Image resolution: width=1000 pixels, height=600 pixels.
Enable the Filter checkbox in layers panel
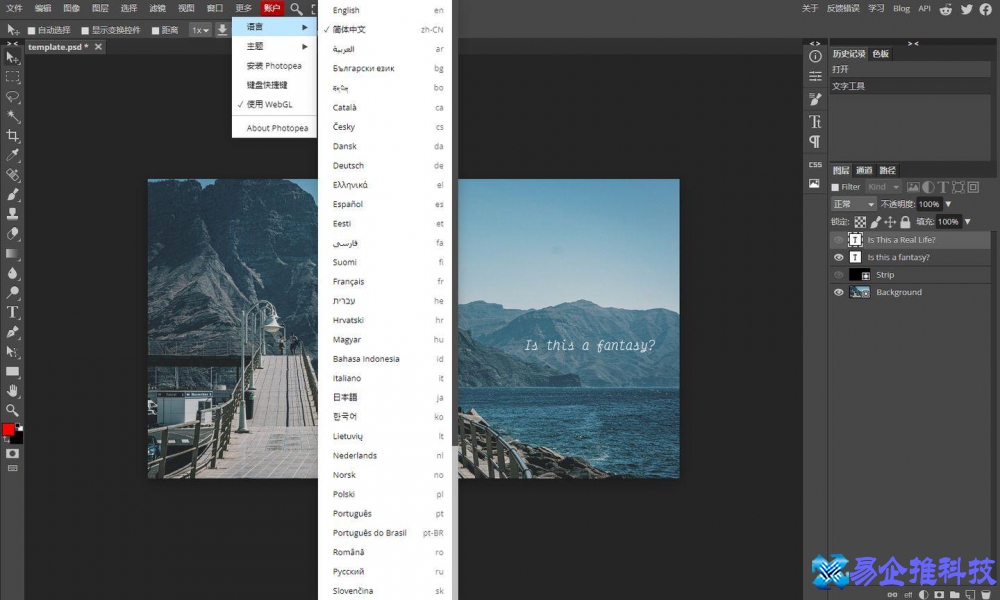pyautogui.click(x=836, y=187)
